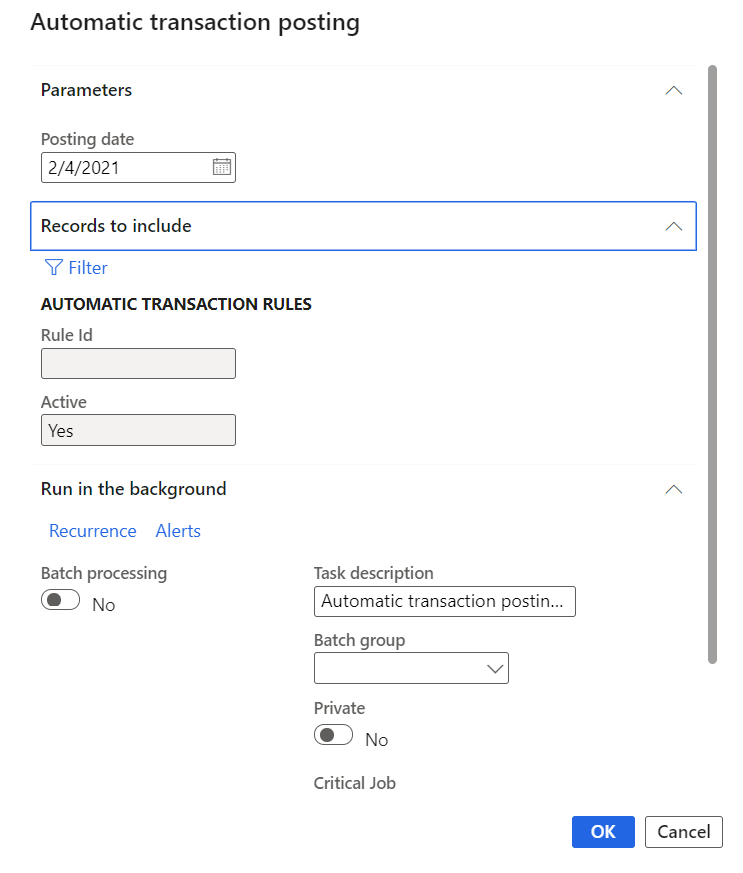Click the vertical scrollbar of the dialog
Image resolution: width=743 pixels, height=873 pixels.
[x=712, y=360]
